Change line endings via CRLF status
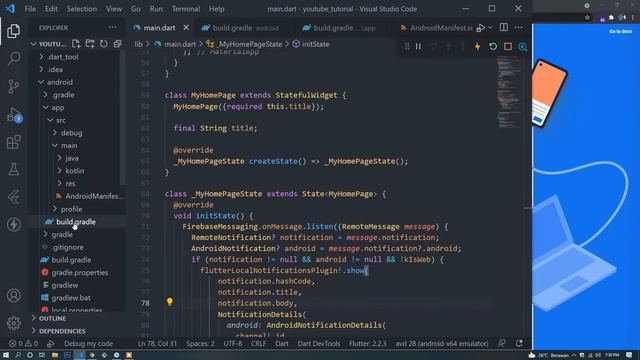Viewport: 640px width, 360px height. pyautogui.click(x=258, y=343)
